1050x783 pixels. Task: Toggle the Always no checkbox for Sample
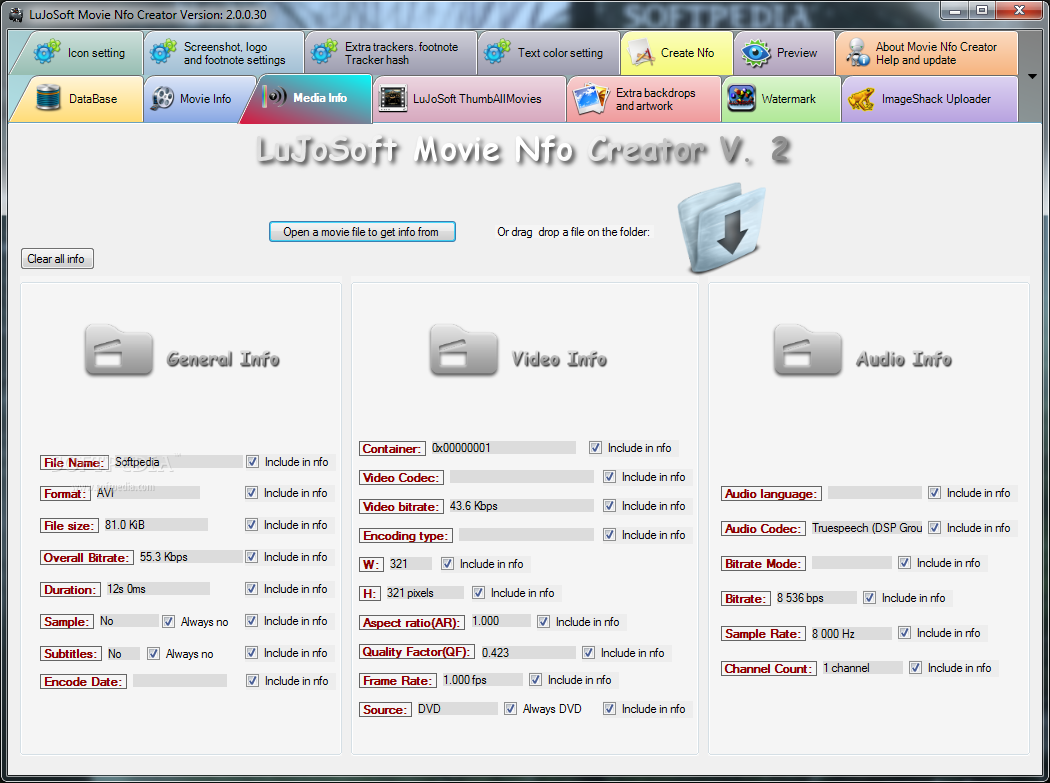pyautogui.click(x=169, y=622)
